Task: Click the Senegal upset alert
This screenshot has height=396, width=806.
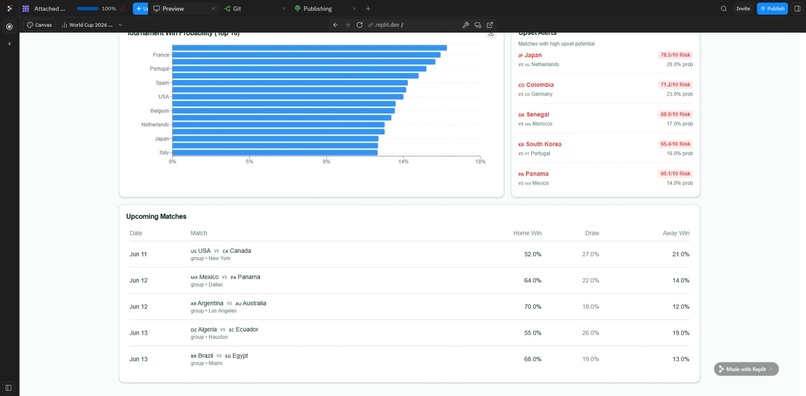Action: click(x=606, y=119)
